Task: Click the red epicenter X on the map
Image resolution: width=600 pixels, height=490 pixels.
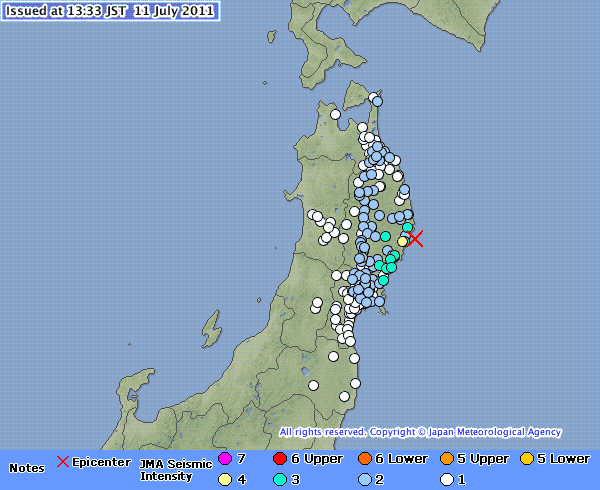Action: [x=417, y=239]
